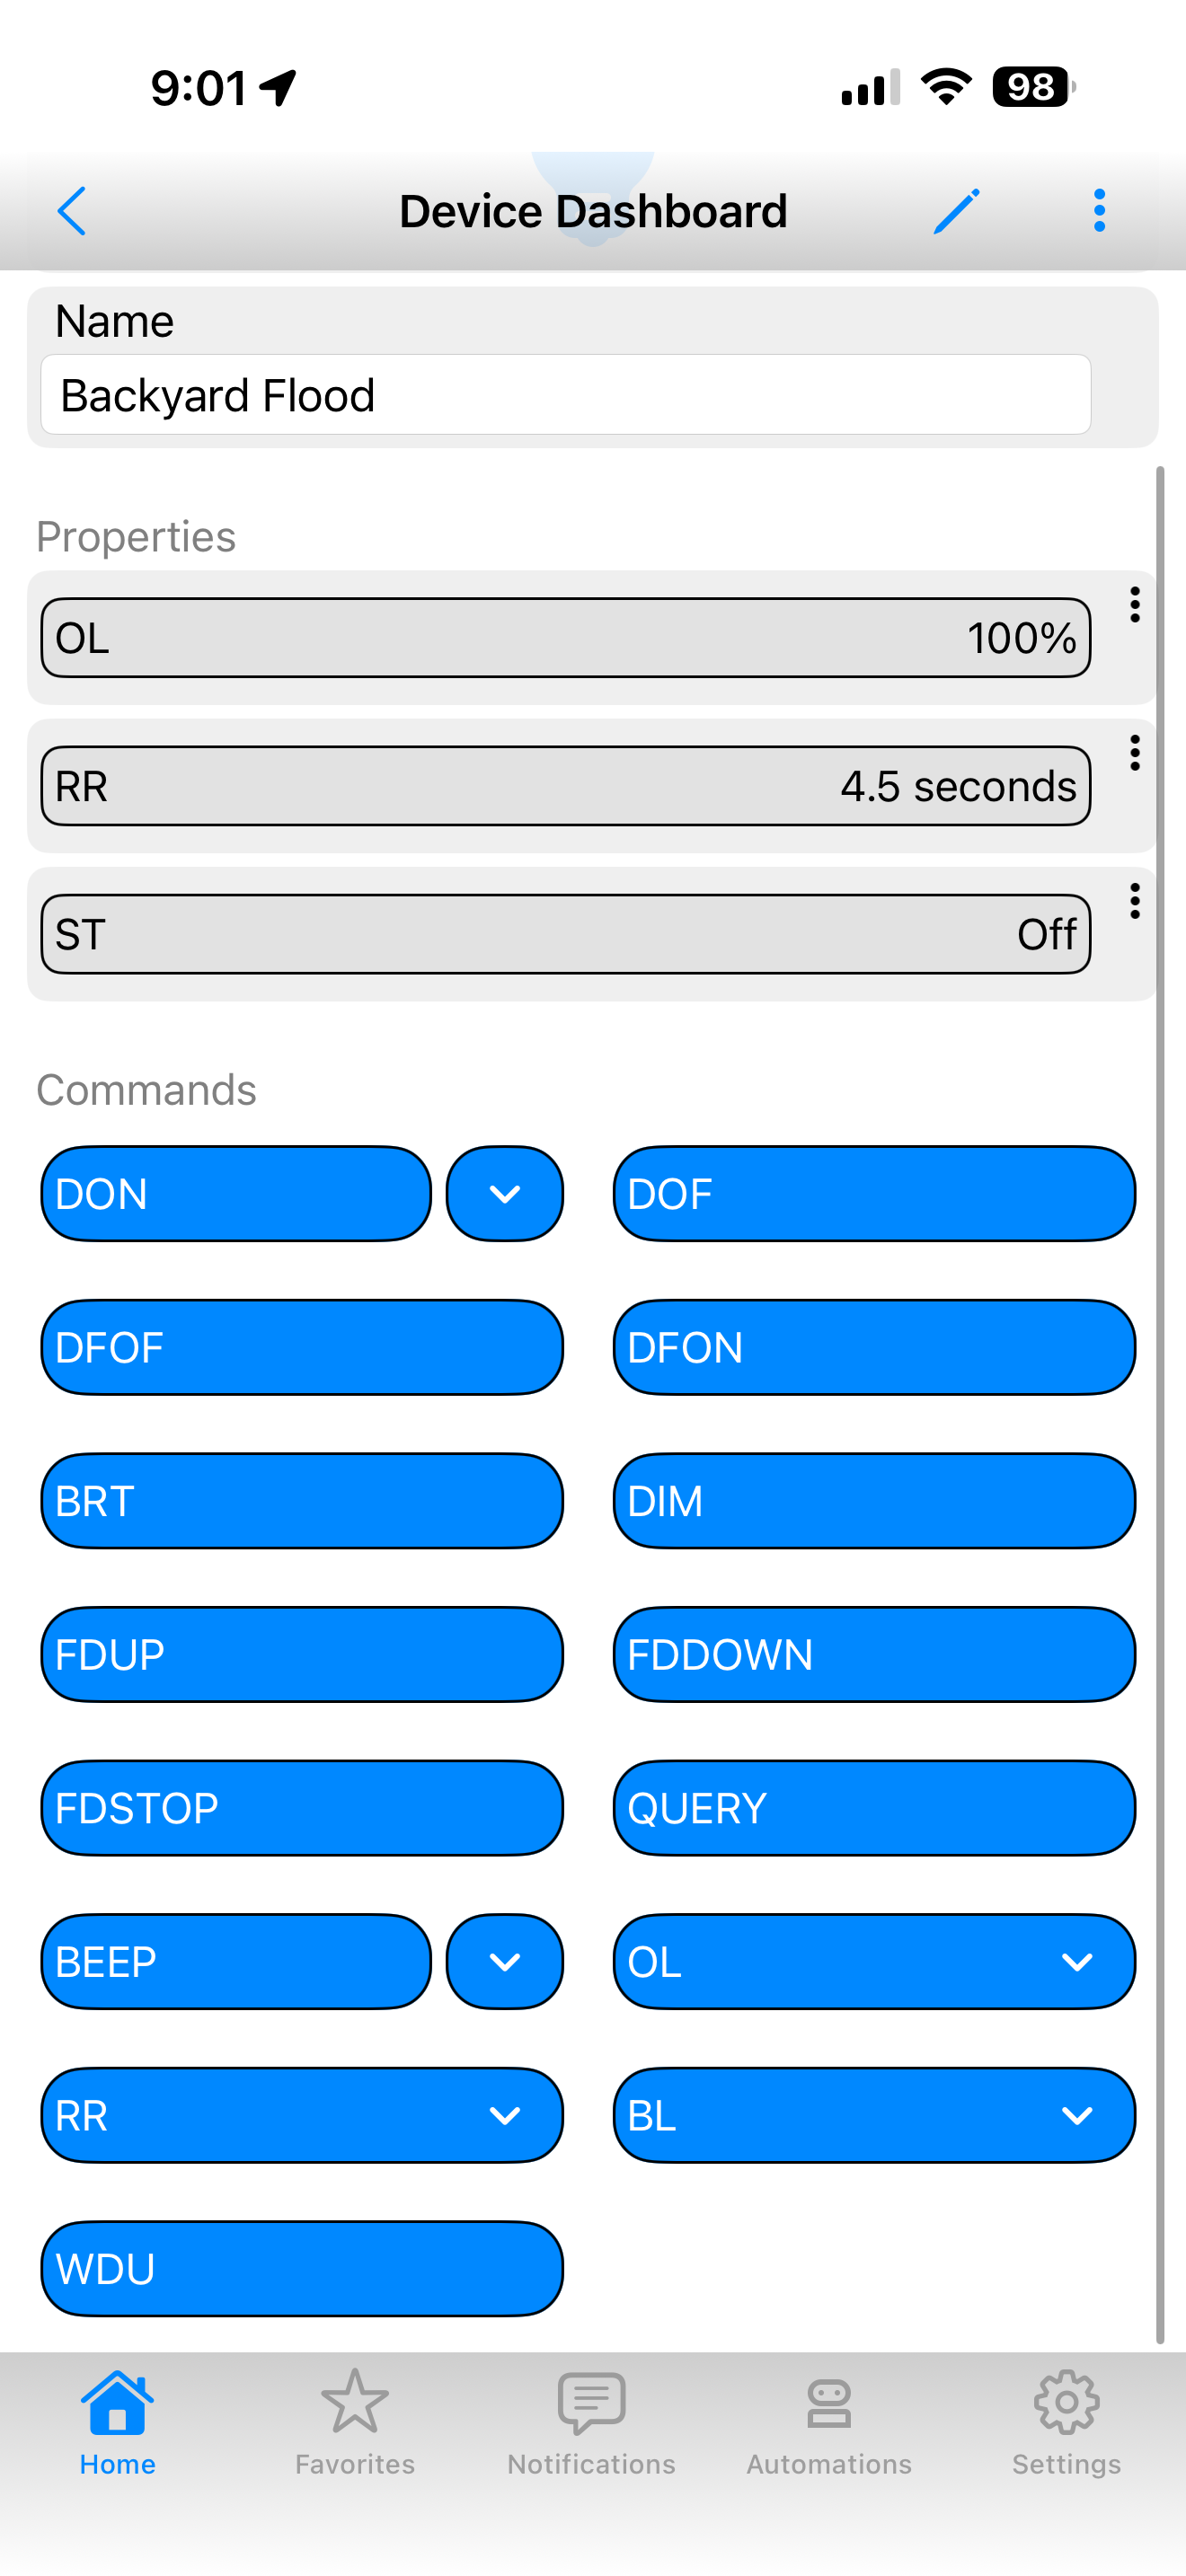Image resolution: width=1186 pixels, height=2576 pixels.
Task: Open the OL command dropdown
Action: click(874, 1962)
